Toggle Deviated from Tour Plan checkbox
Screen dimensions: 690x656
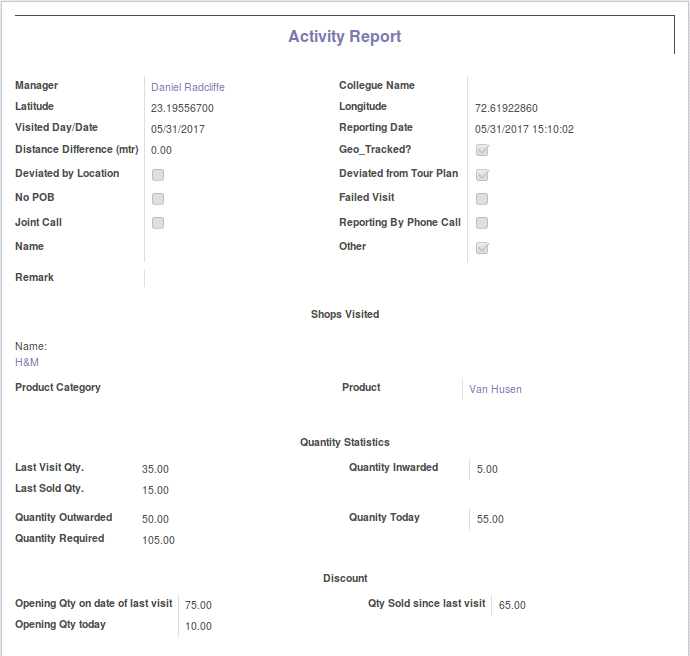click(x=482, y=175)
